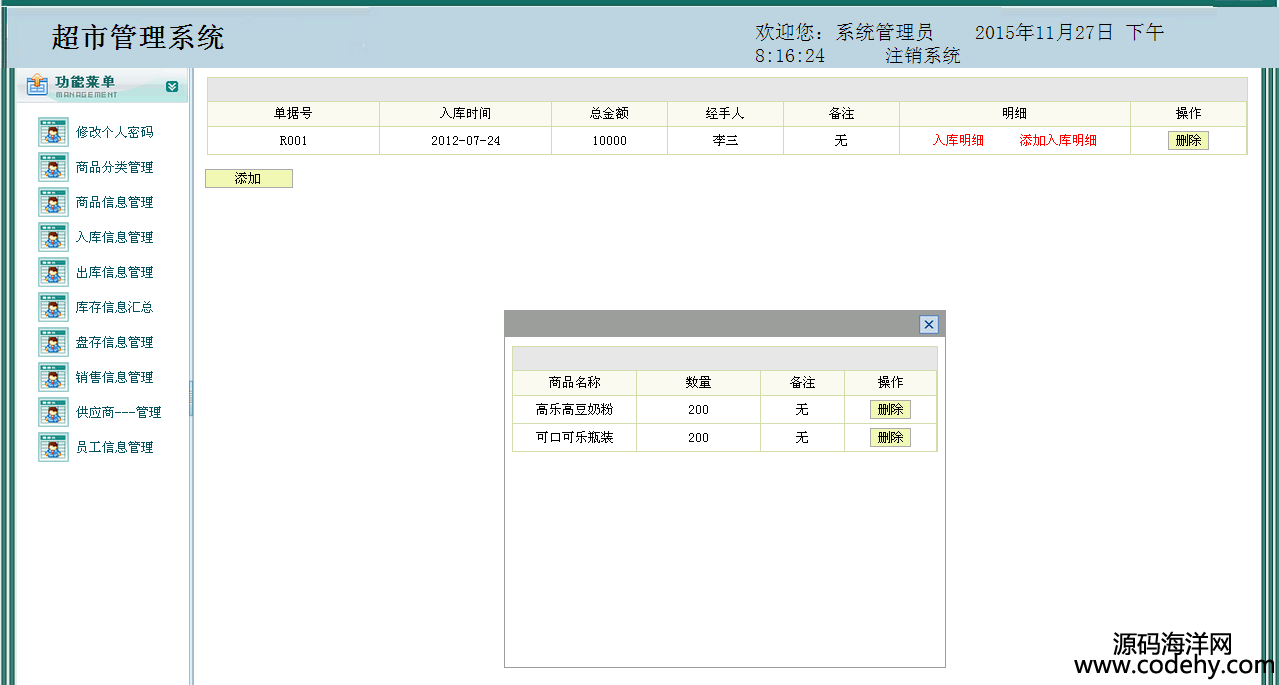Screen dimensions: 1279x685
Task: Open 入库明细 link for R001
Action: (958, 141)
